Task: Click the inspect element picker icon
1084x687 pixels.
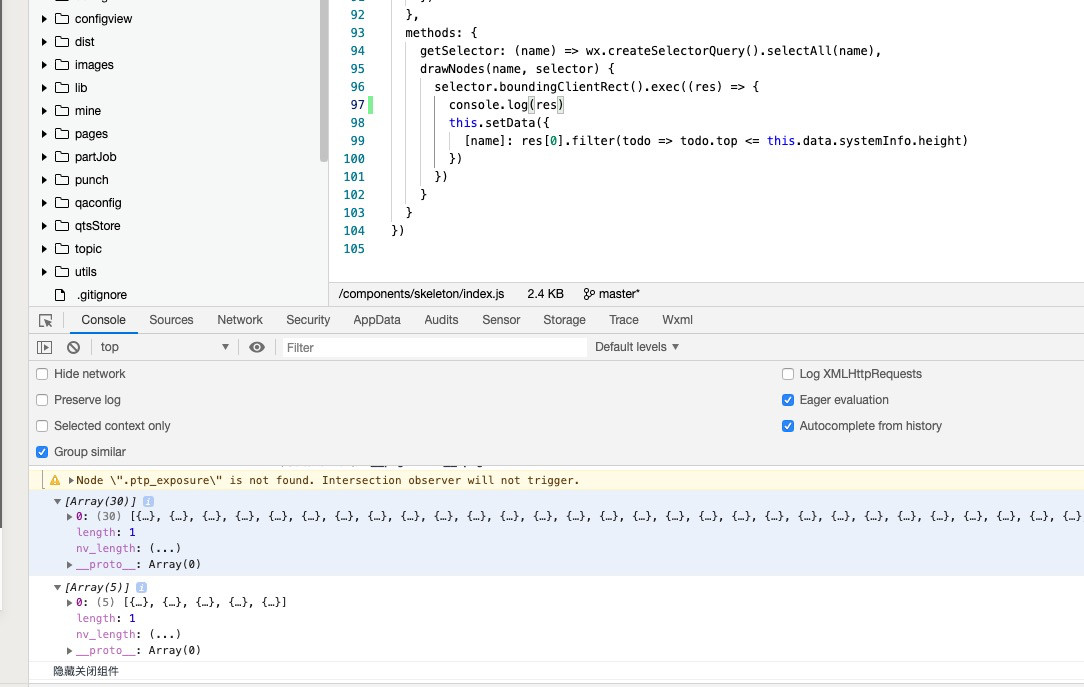Action: 45,321
